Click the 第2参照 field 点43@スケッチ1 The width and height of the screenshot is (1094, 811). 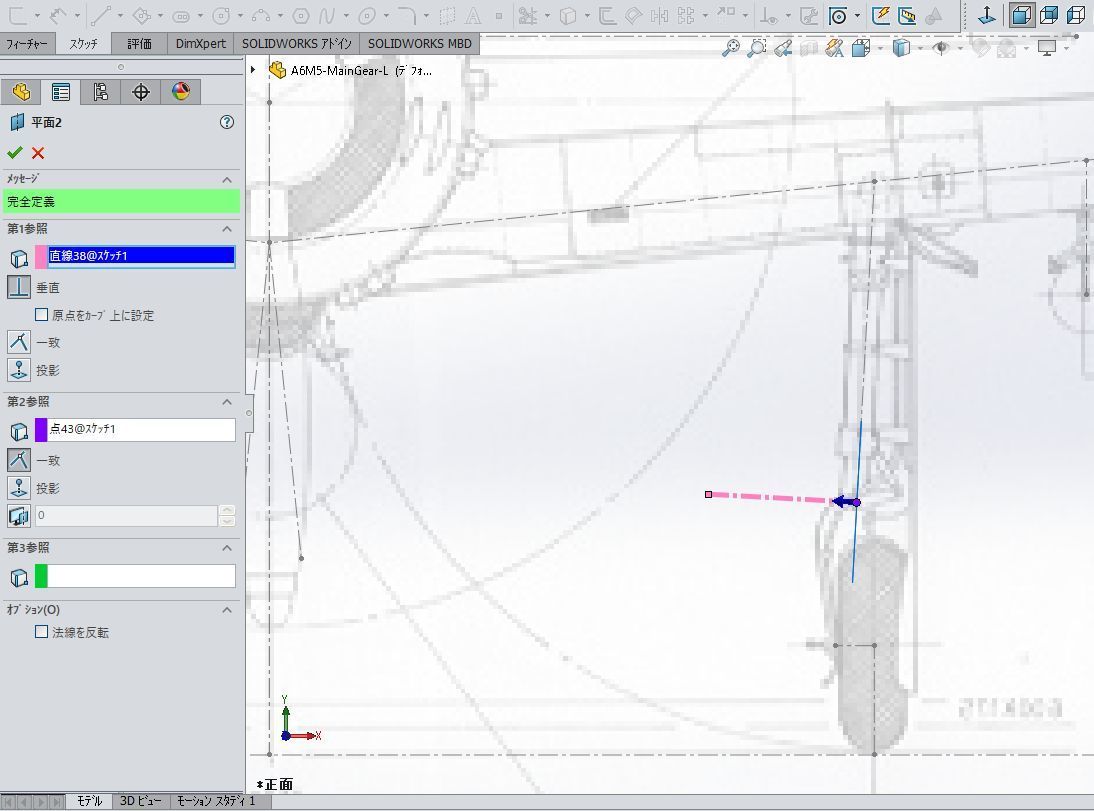pyautogui.click(x=141, y=429)
